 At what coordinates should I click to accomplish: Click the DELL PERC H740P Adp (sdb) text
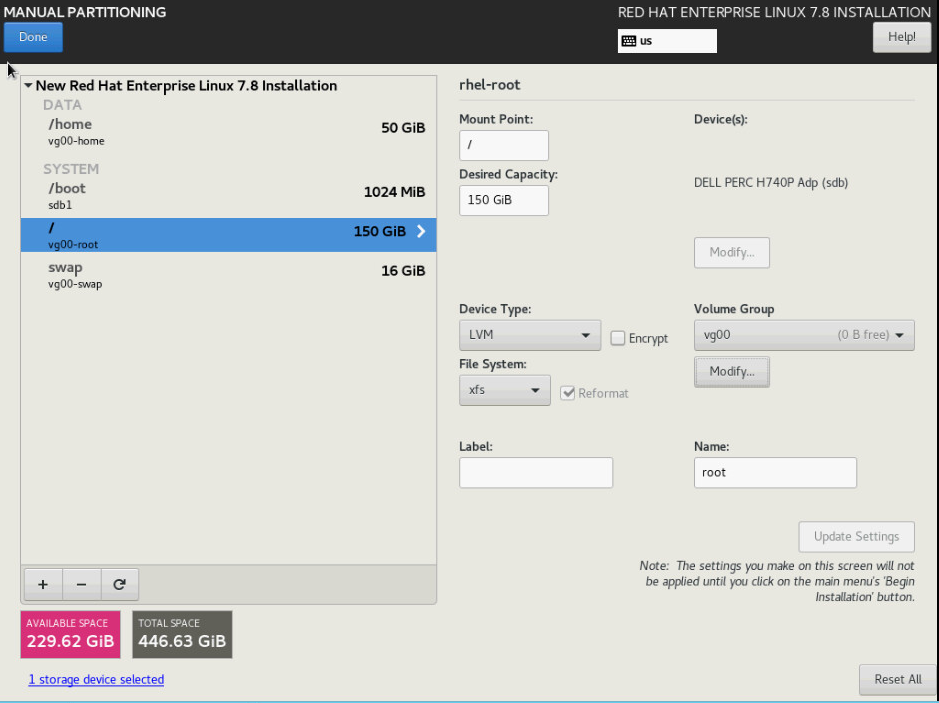[771, 183]
